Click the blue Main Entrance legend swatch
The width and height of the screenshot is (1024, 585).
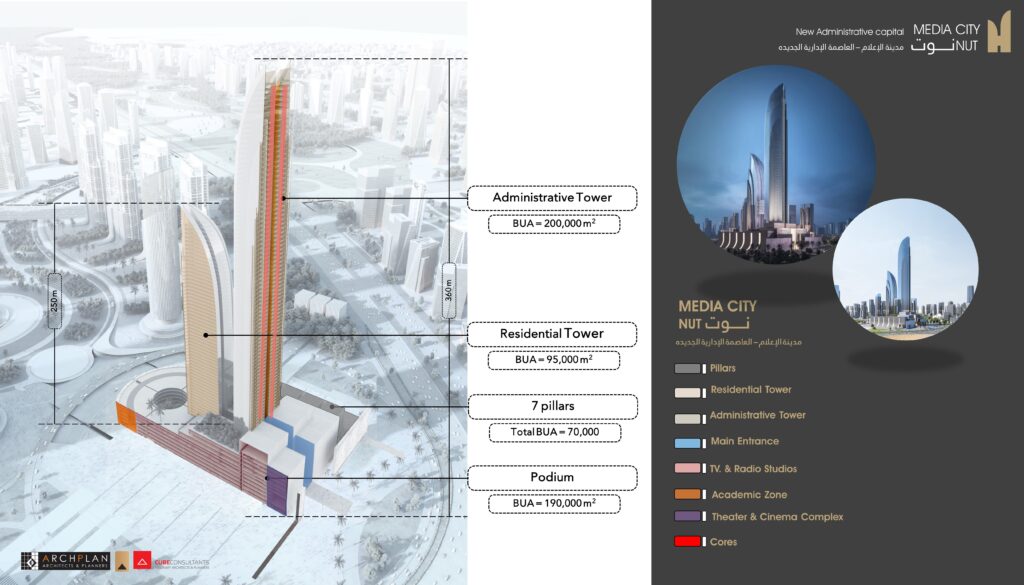(x=688, y=443)
